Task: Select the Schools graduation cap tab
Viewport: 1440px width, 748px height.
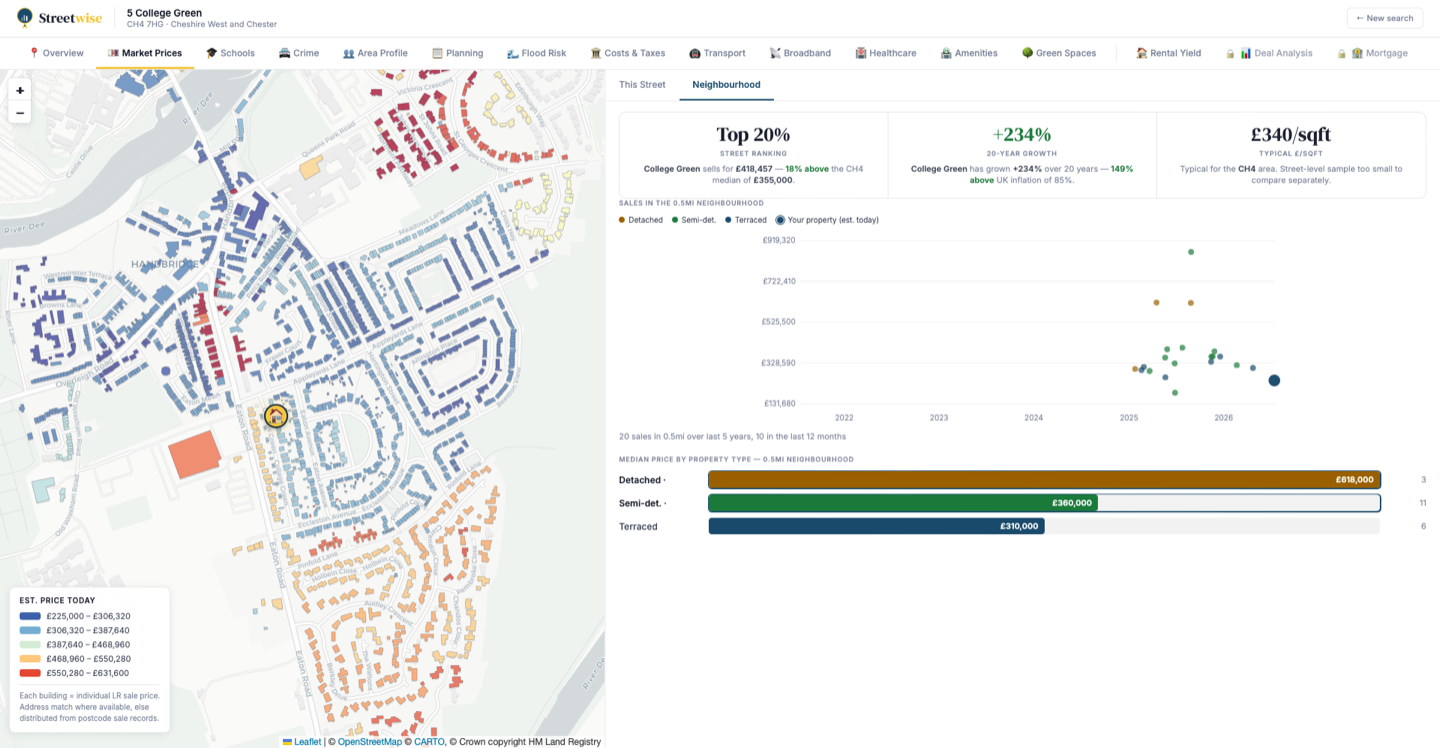Action: 230,53
